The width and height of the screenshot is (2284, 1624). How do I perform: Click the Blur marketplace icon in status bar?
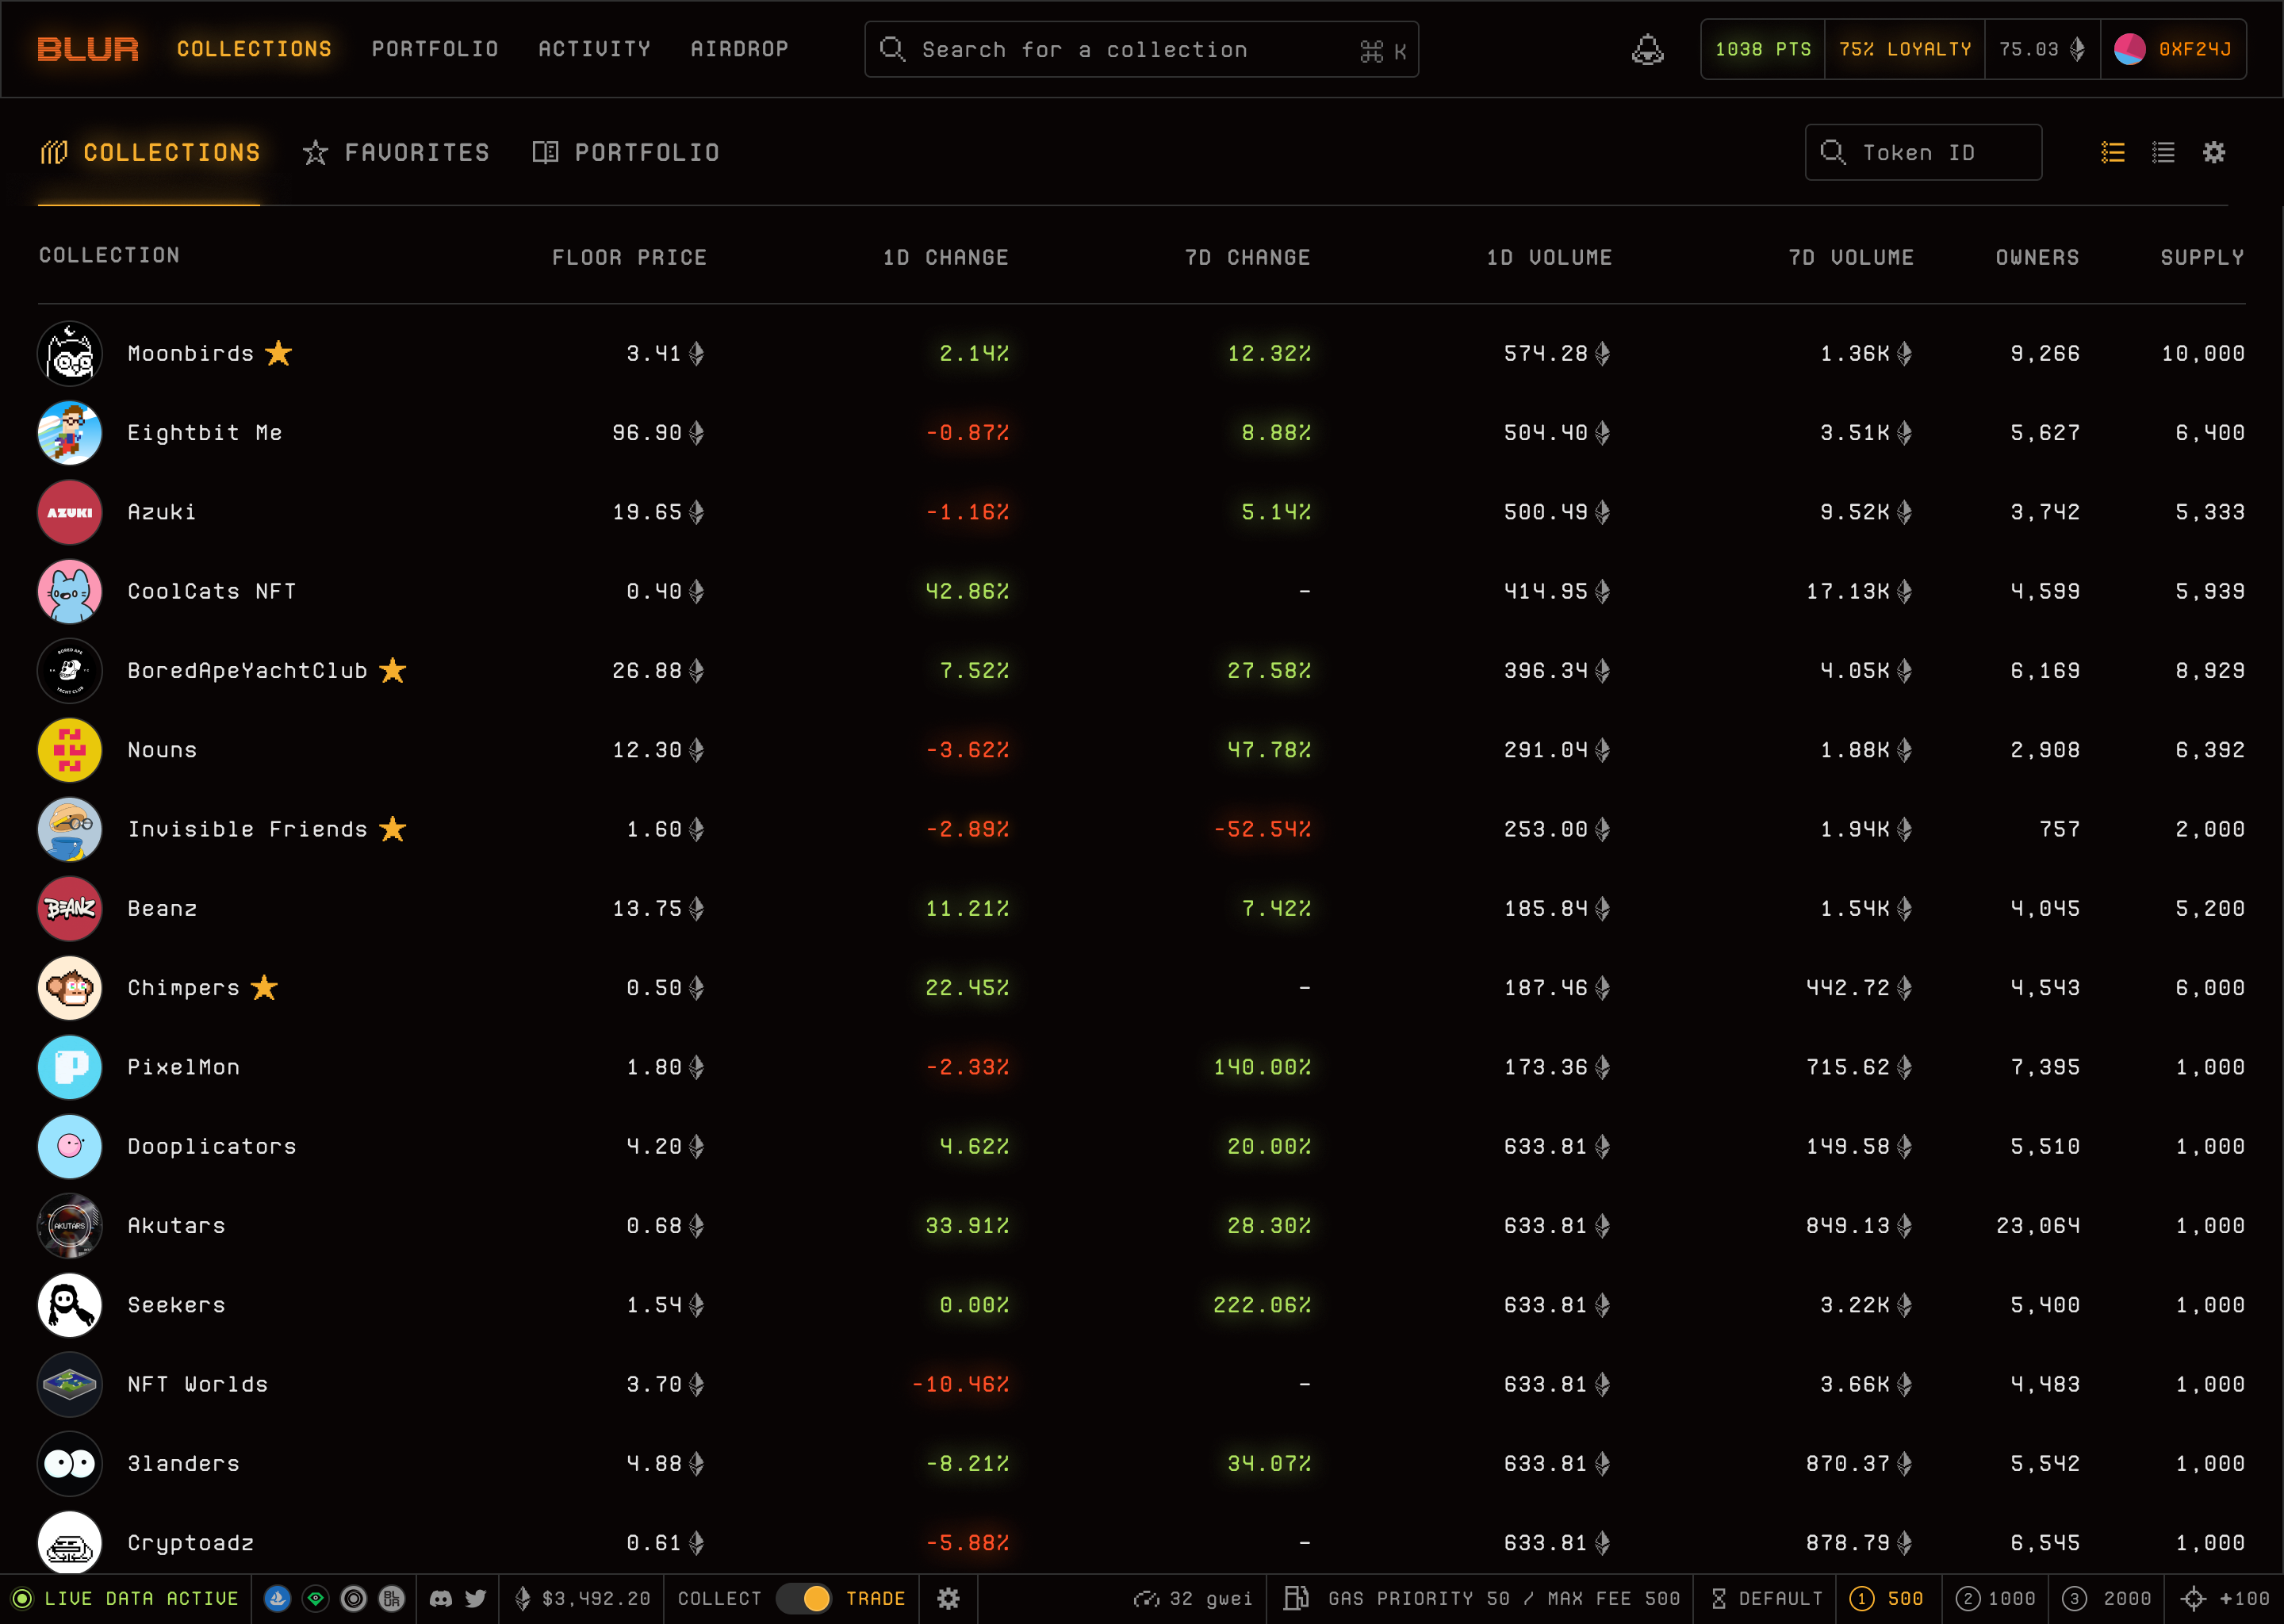[391, 1598]
